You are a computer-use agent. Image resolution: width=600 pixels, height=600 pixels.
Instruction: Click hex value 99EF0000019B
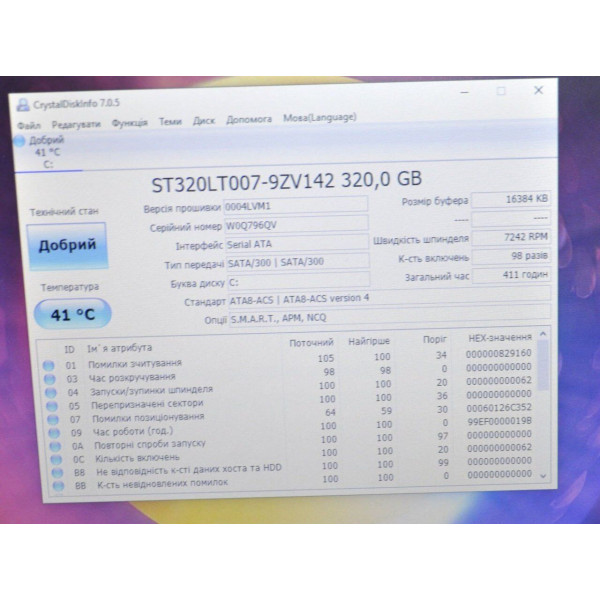coord(499,421)
